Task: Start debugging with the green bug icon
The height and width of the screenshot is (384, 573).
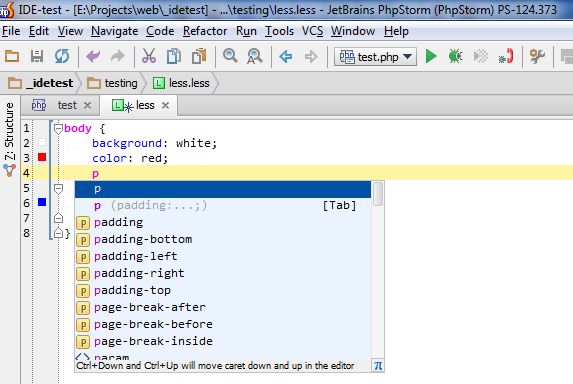Action: 456,56
